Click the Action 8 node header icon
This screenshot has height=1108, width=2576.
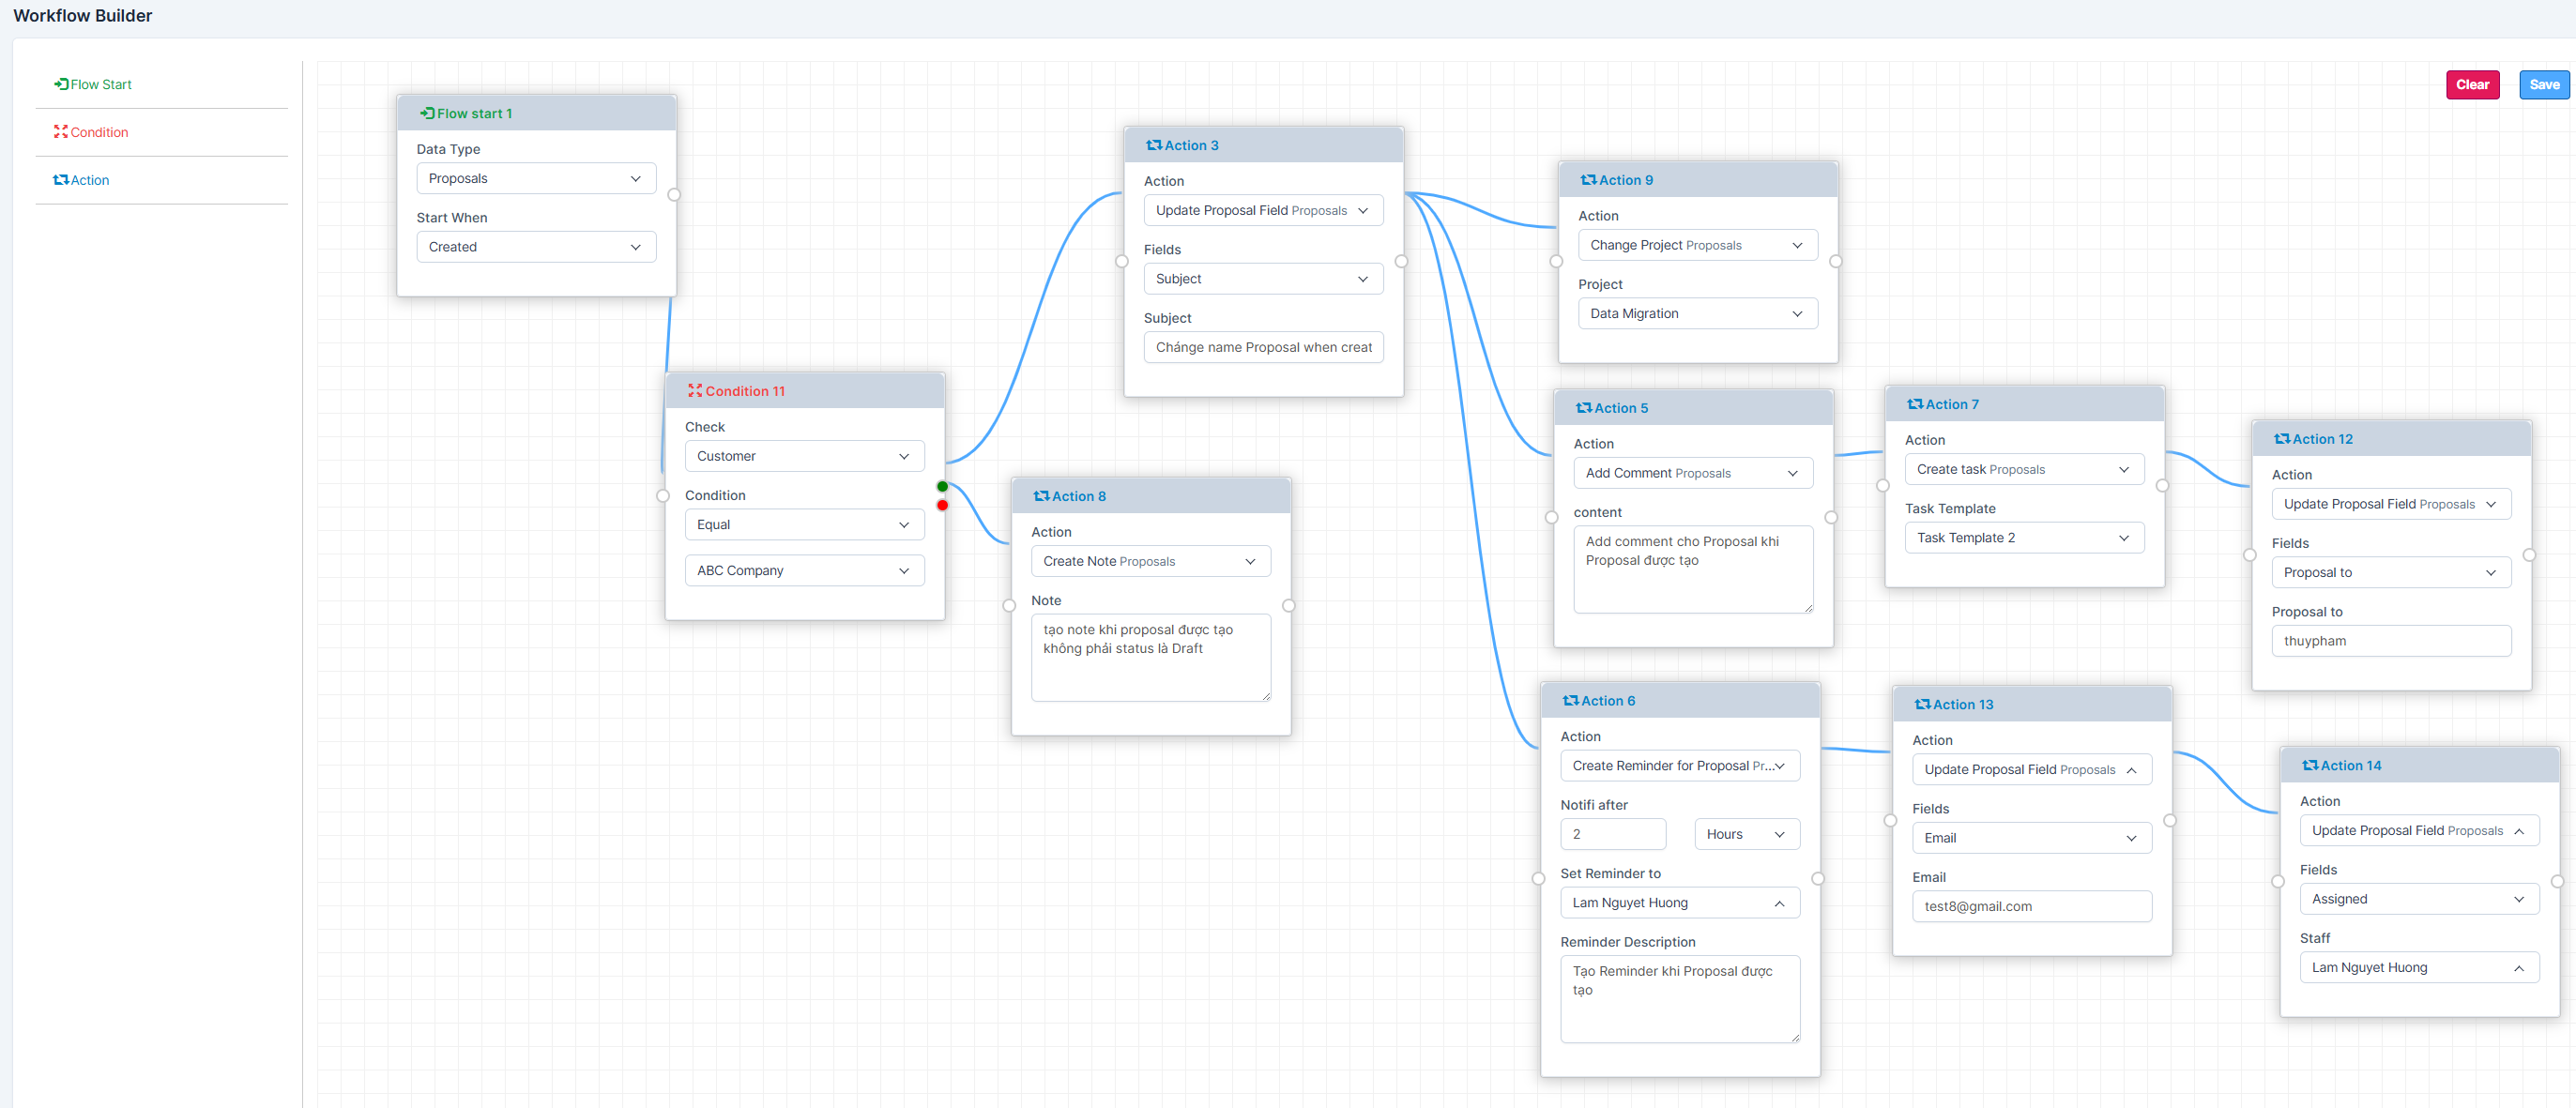(x=1041, y=496)
